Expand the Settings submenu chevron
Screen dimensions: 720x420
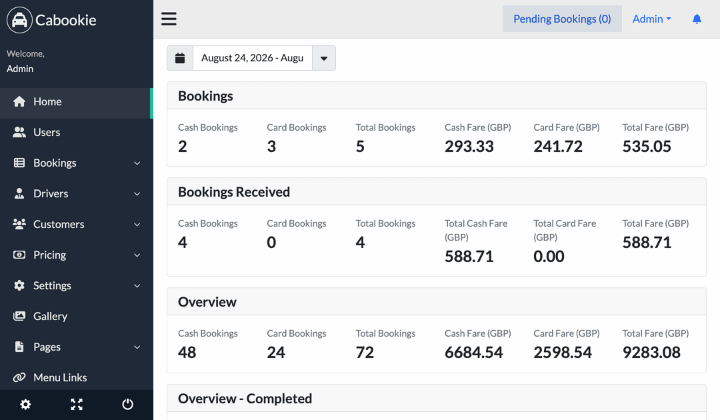pyautogui.click(x=137, y=286)
